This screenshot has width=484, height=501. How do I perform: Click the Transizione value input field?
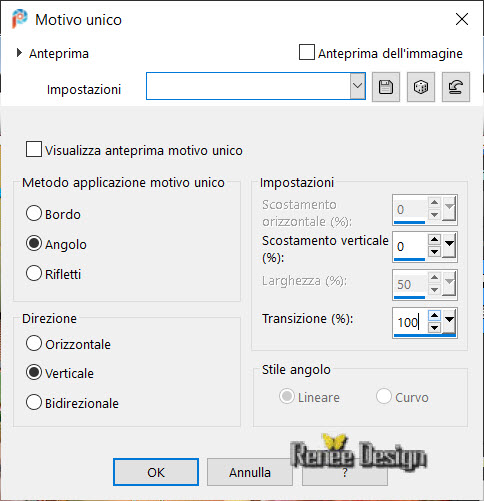[410, 322]
